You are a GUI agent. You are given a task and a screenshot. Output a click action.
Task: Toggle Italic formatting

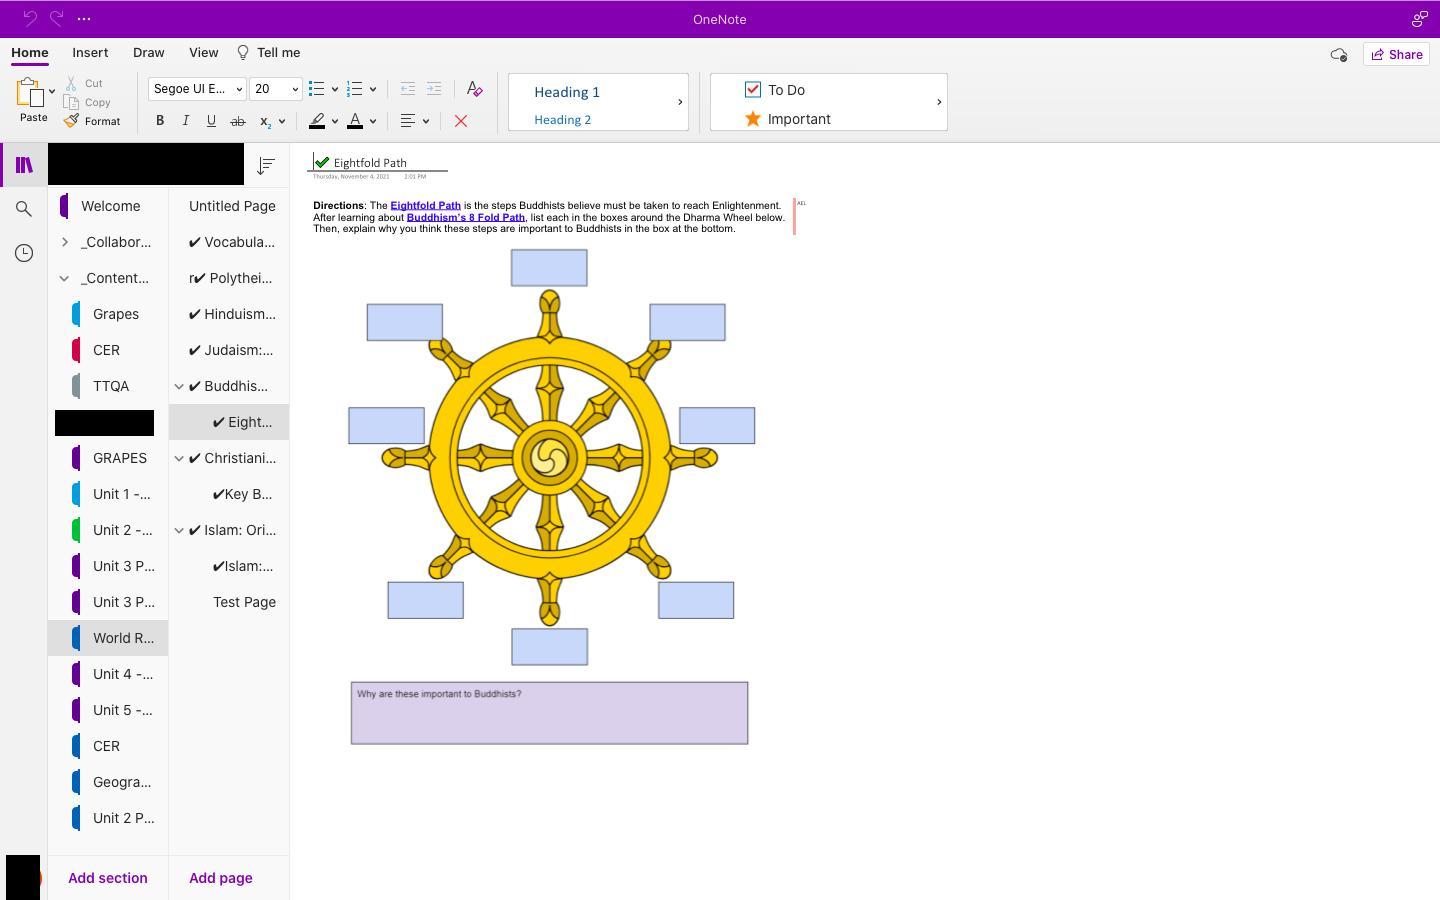click(185, 121)
